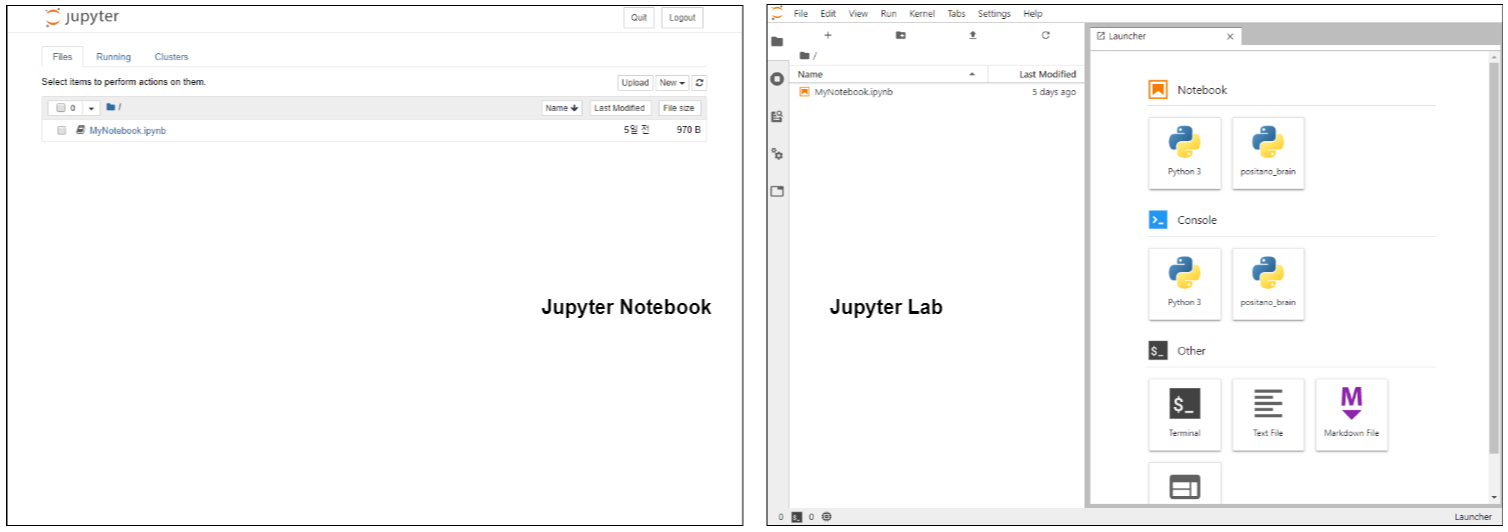Refresh the notebook list in Jupyter Notebook
The width and height of the screenshot is (1508, 532).
tap(700, 83)
